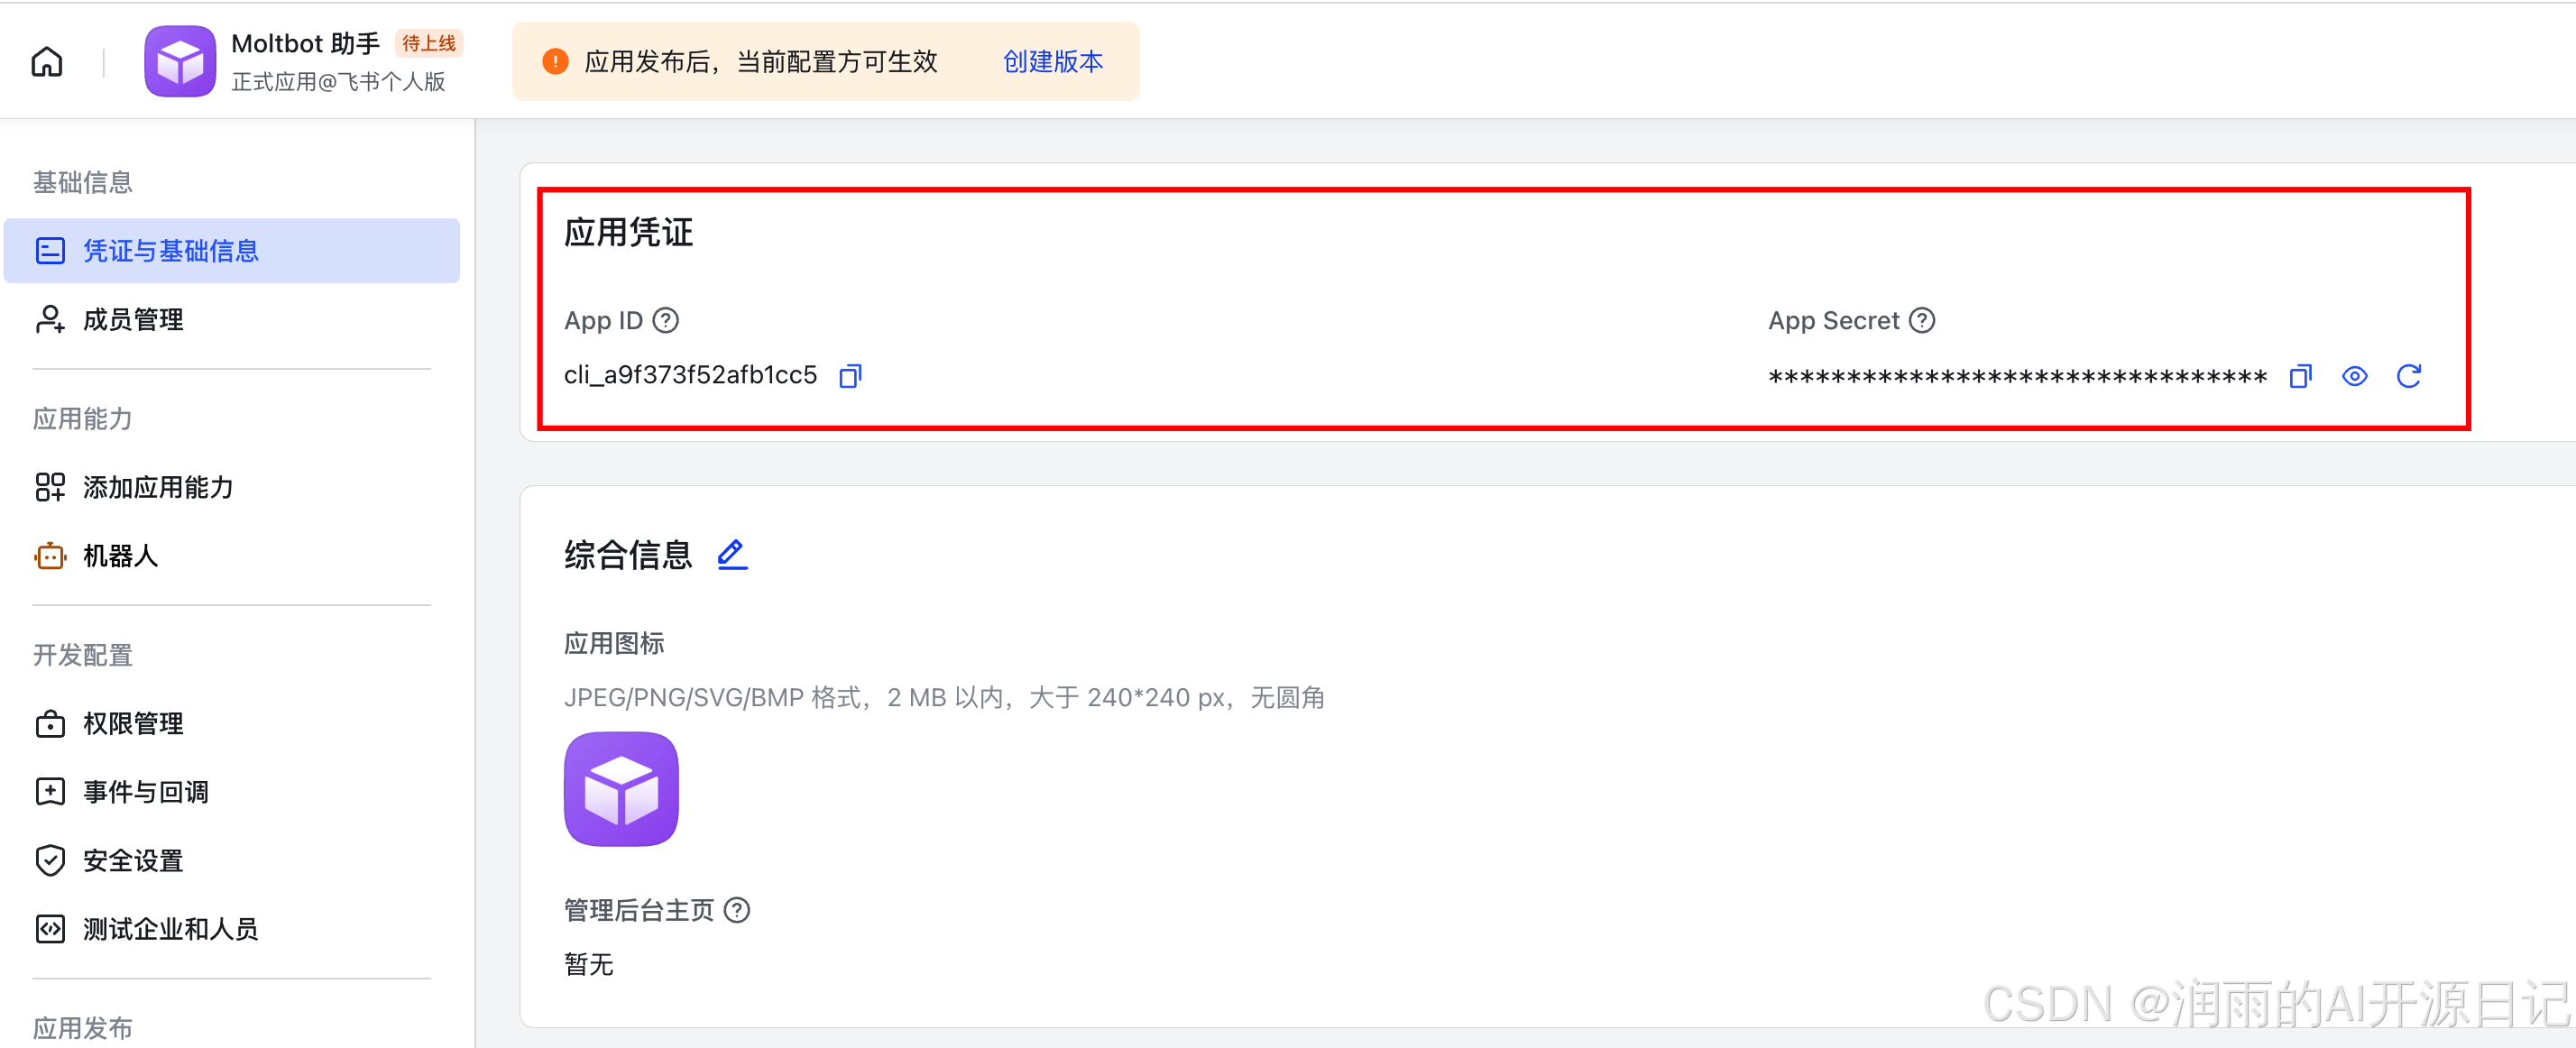
Task: Click the warning icon in the notice banner
Action: (x=556, y=61)
